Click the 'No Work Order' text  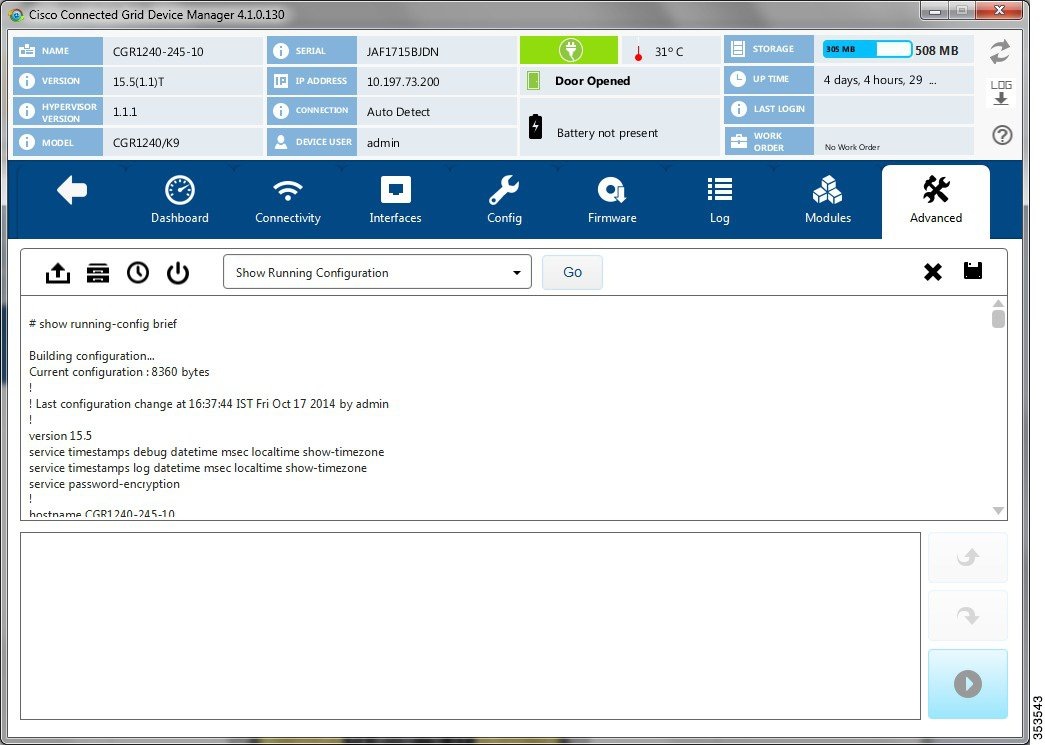(852, 147)
